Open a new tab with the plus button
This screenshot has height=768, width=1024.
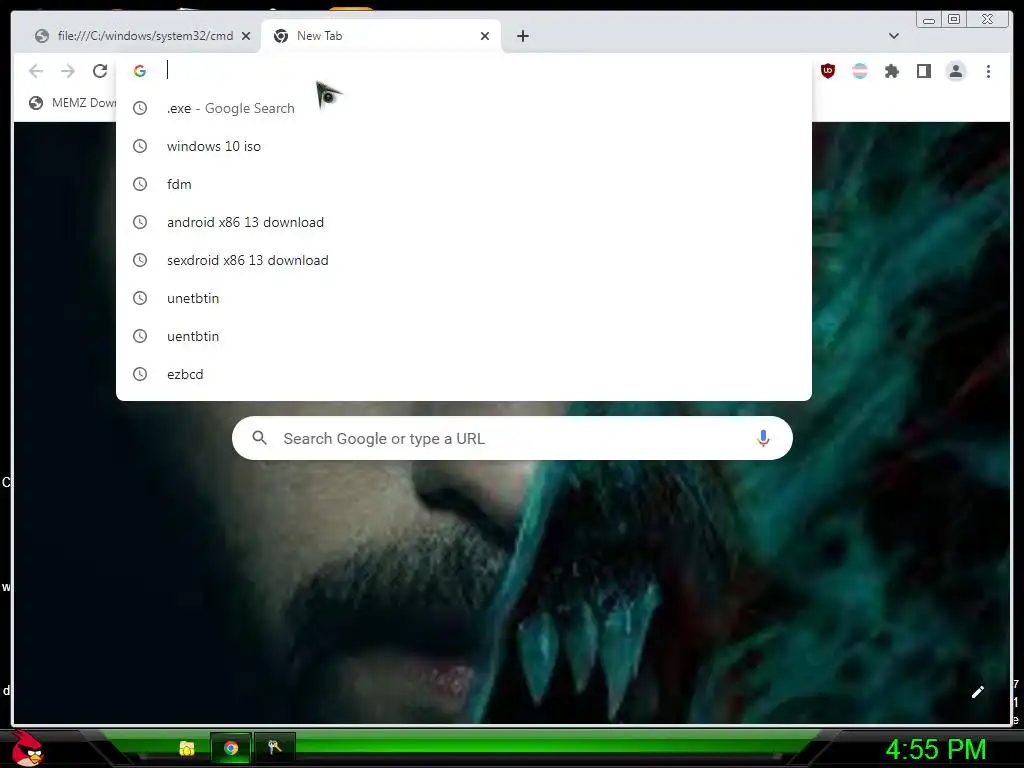523,36
